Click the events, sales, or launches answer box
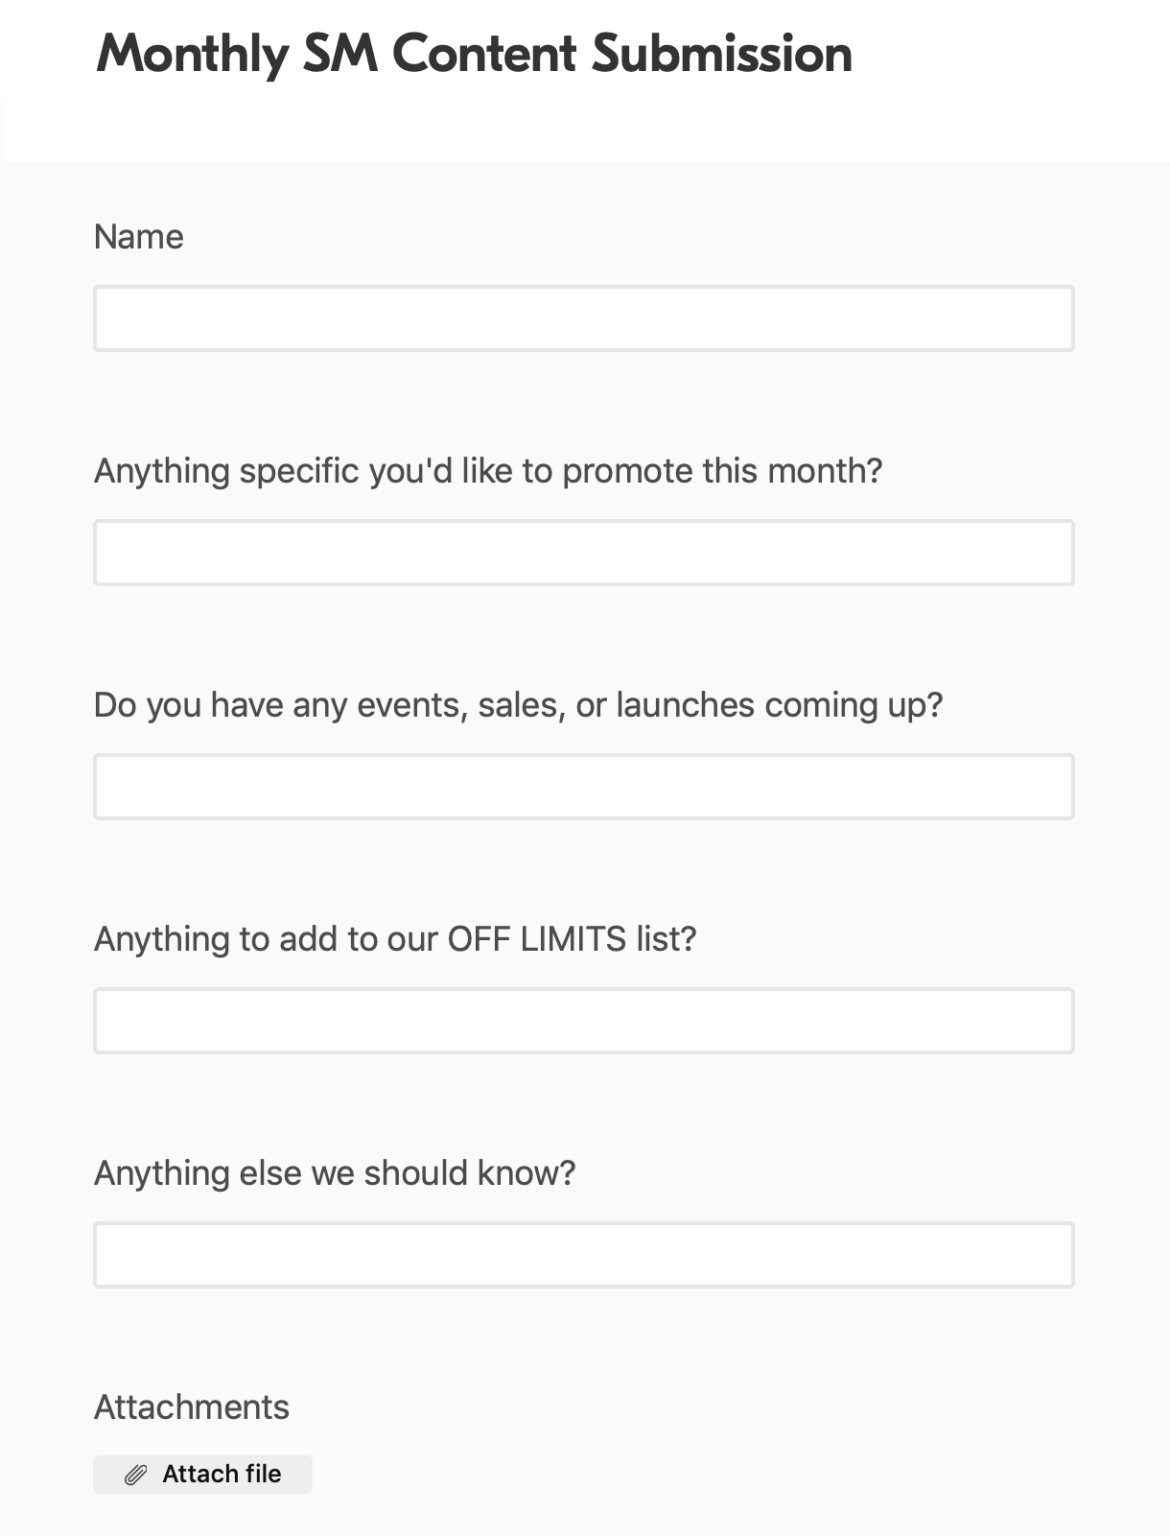1170x1536 pixels. (x=584, y=786)
